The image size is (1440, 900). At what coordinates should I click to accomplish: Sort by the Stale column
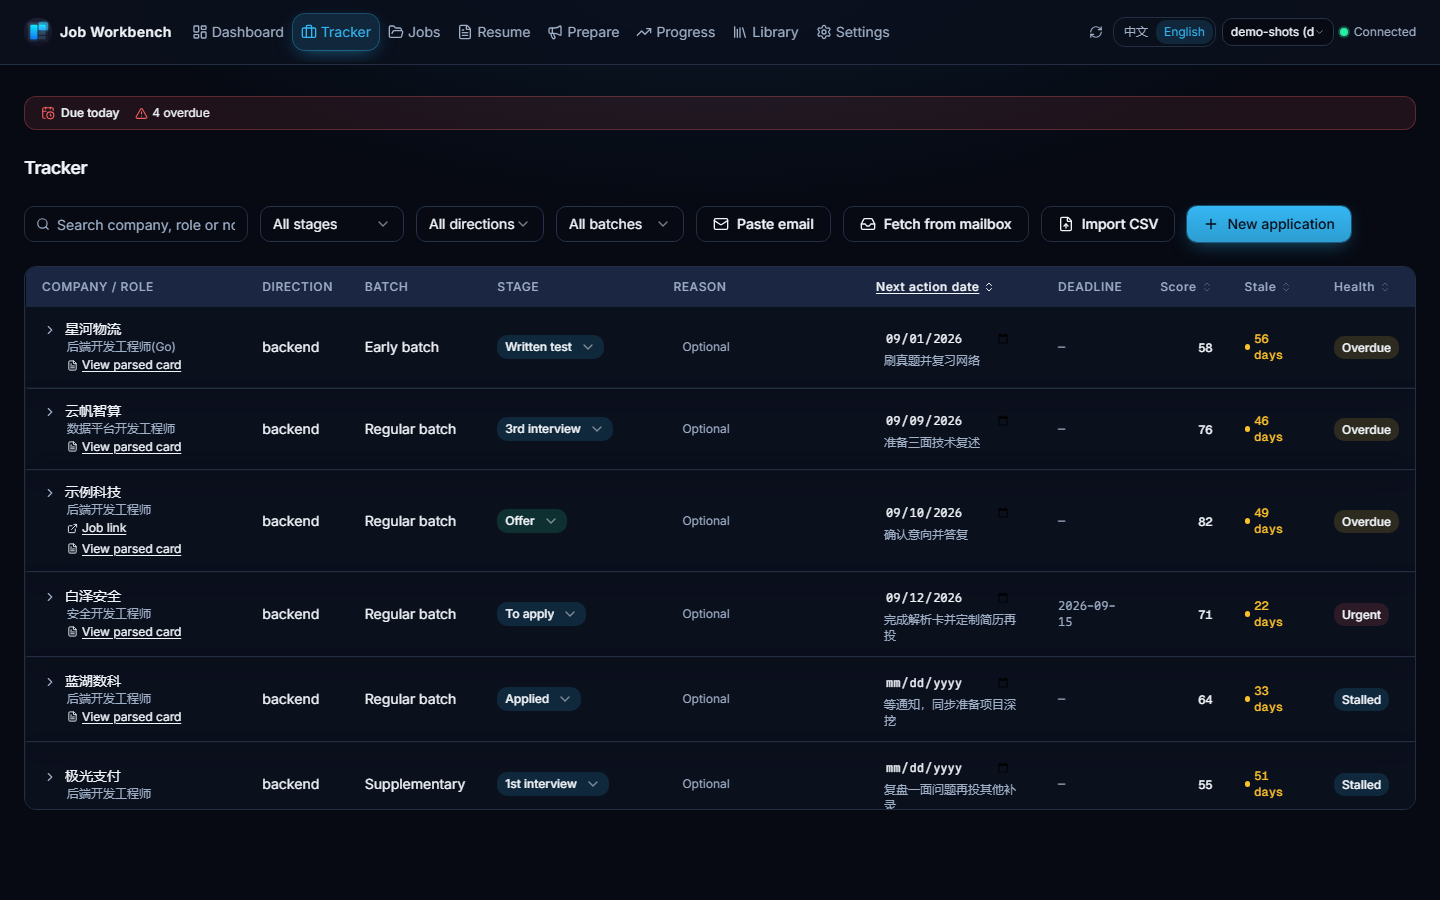(x=1267, y=287)
